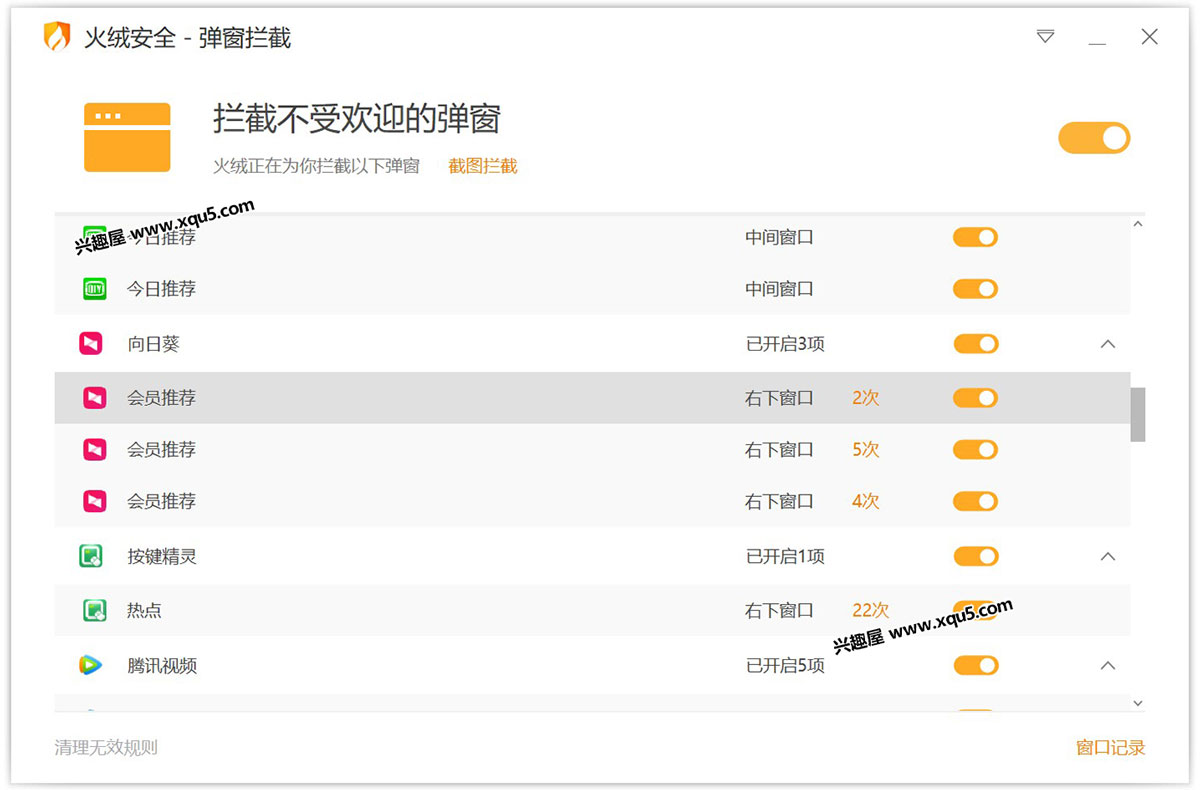Image resolution: width=1200 pixels, height=790 pixels.
Task: Toggle the main popup blocking switch
Action: (x=1094, y=138)
